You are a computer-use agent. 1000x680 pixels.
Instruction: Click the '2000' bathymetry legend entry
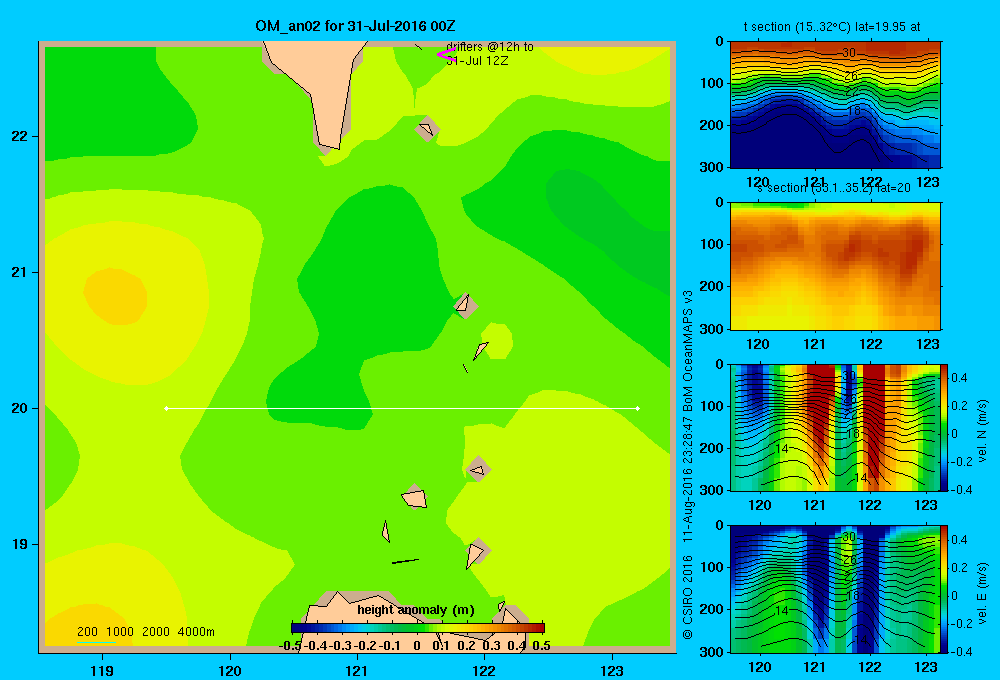pos(156,632)
